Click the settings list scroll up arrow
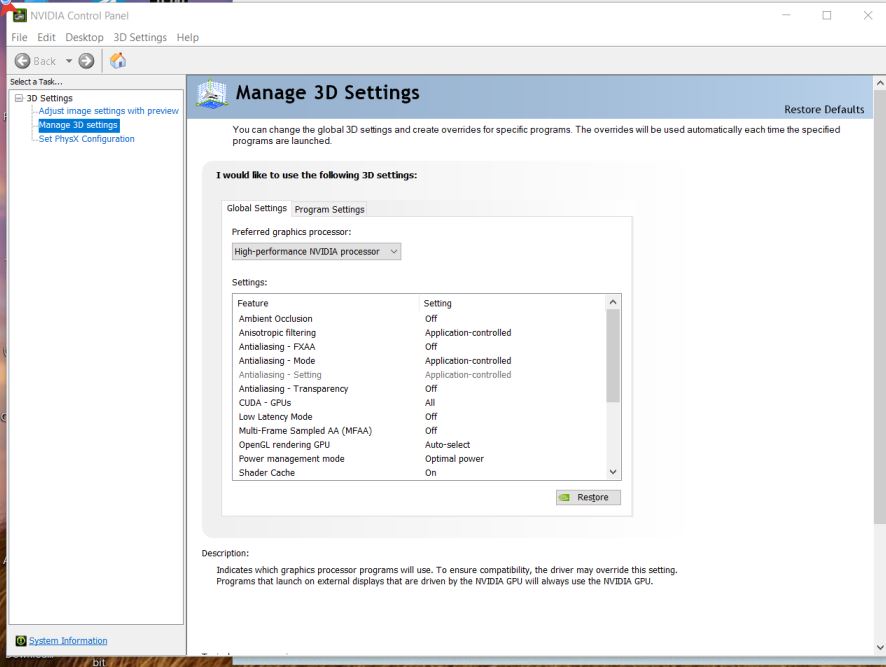 [x=613, y=302]
